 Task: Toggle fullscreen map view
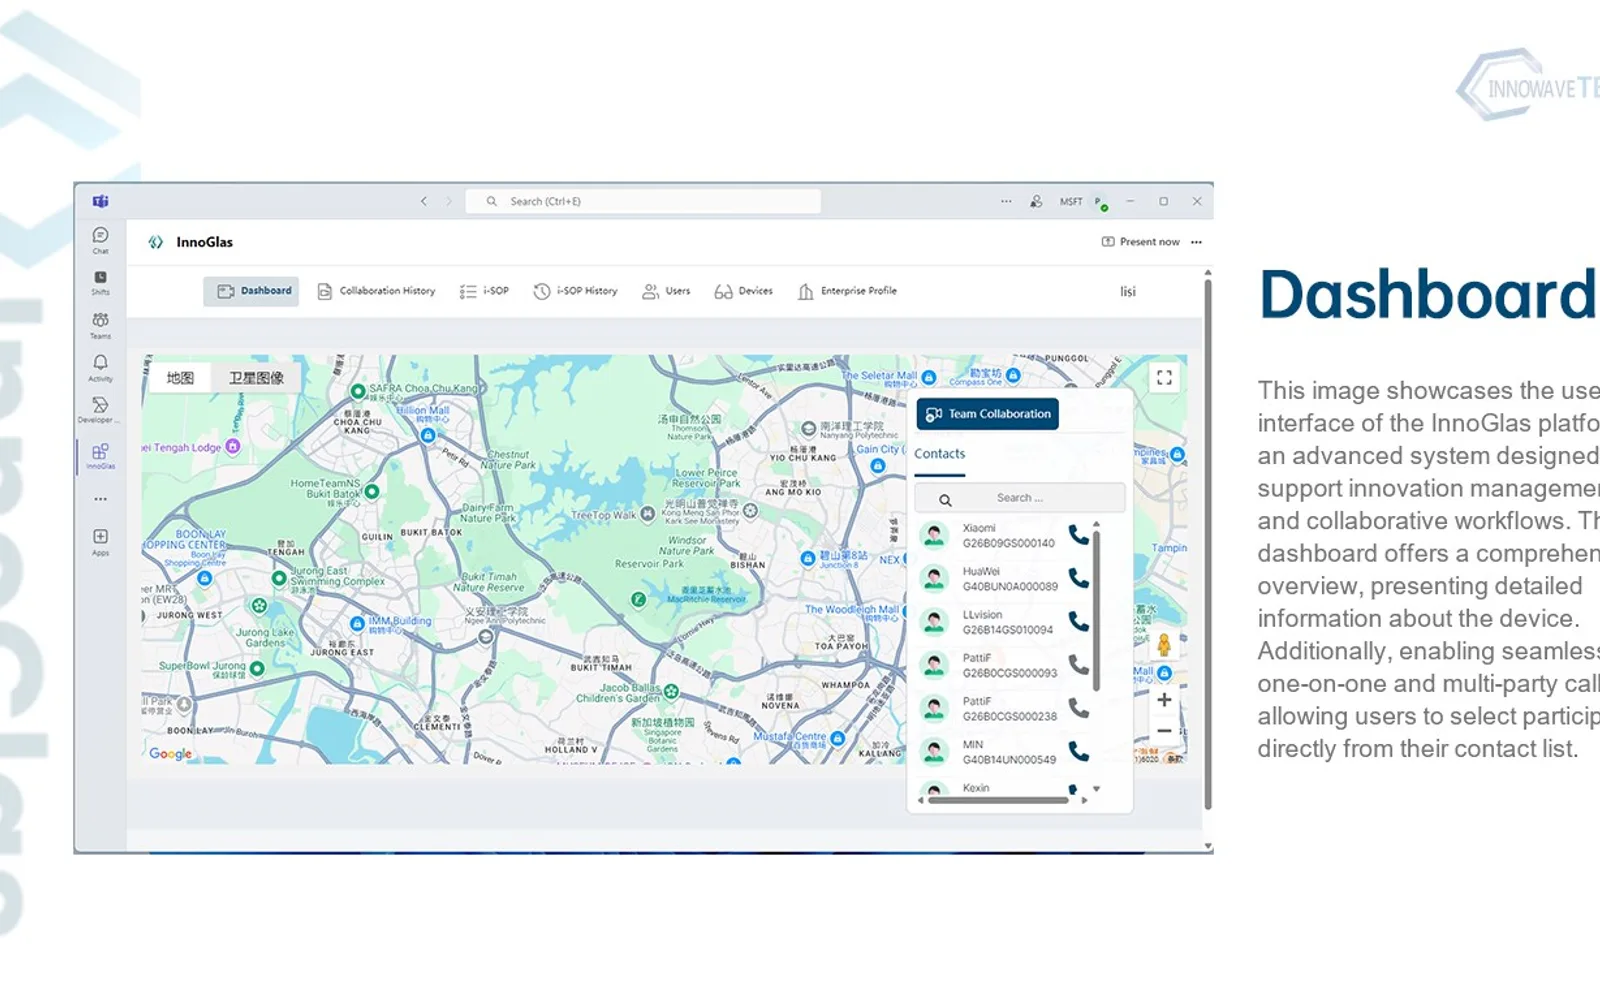pyautogui.click(x=1164, y=377)
